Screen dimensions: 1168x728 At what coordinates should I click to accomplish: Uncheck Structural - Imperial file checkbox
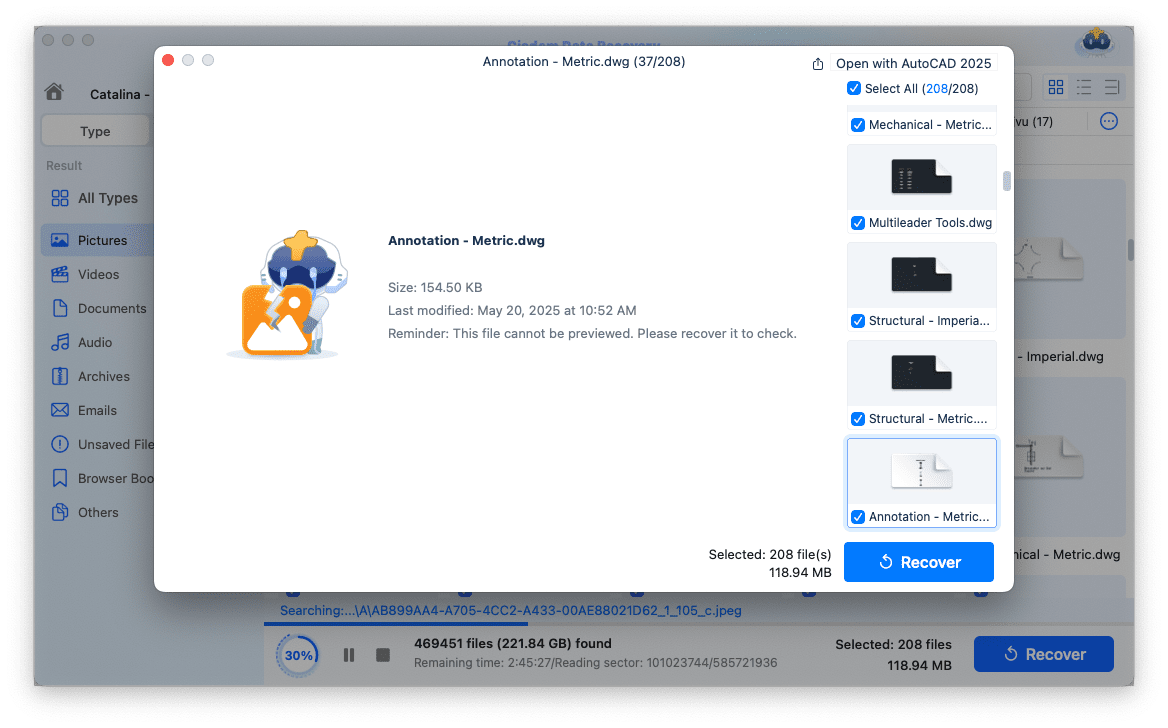tap(858, 321)
